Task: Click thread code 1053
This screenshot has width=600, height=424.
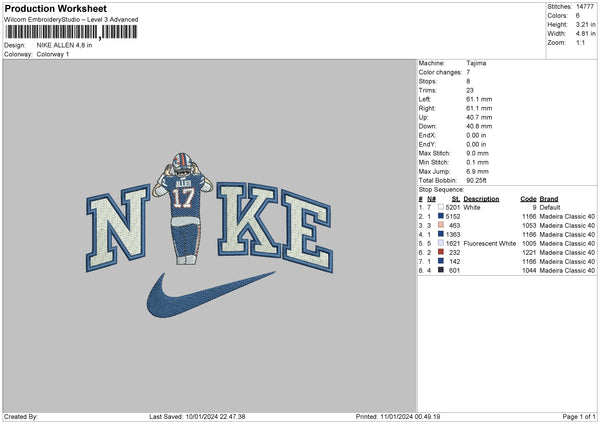Action: tap(529, 225)
